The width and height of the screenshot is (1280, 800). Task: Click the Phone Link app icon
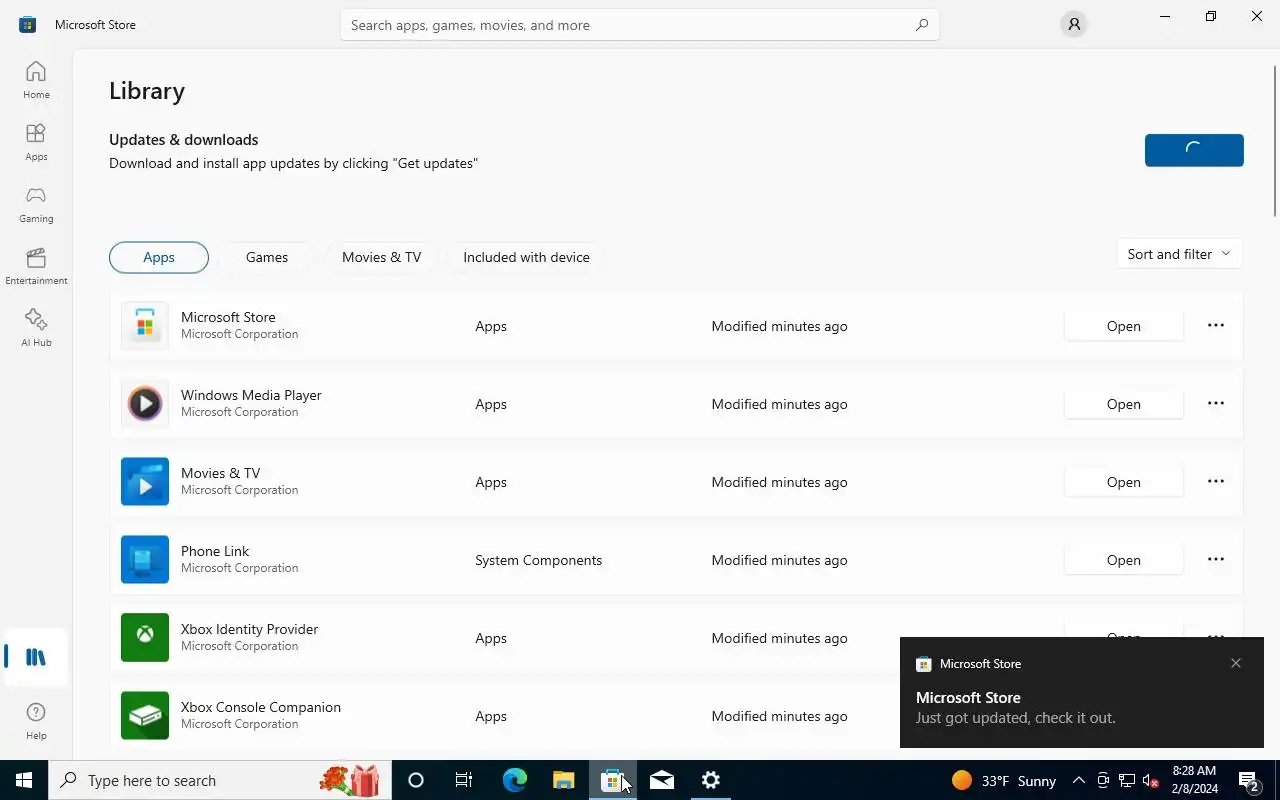145,560
